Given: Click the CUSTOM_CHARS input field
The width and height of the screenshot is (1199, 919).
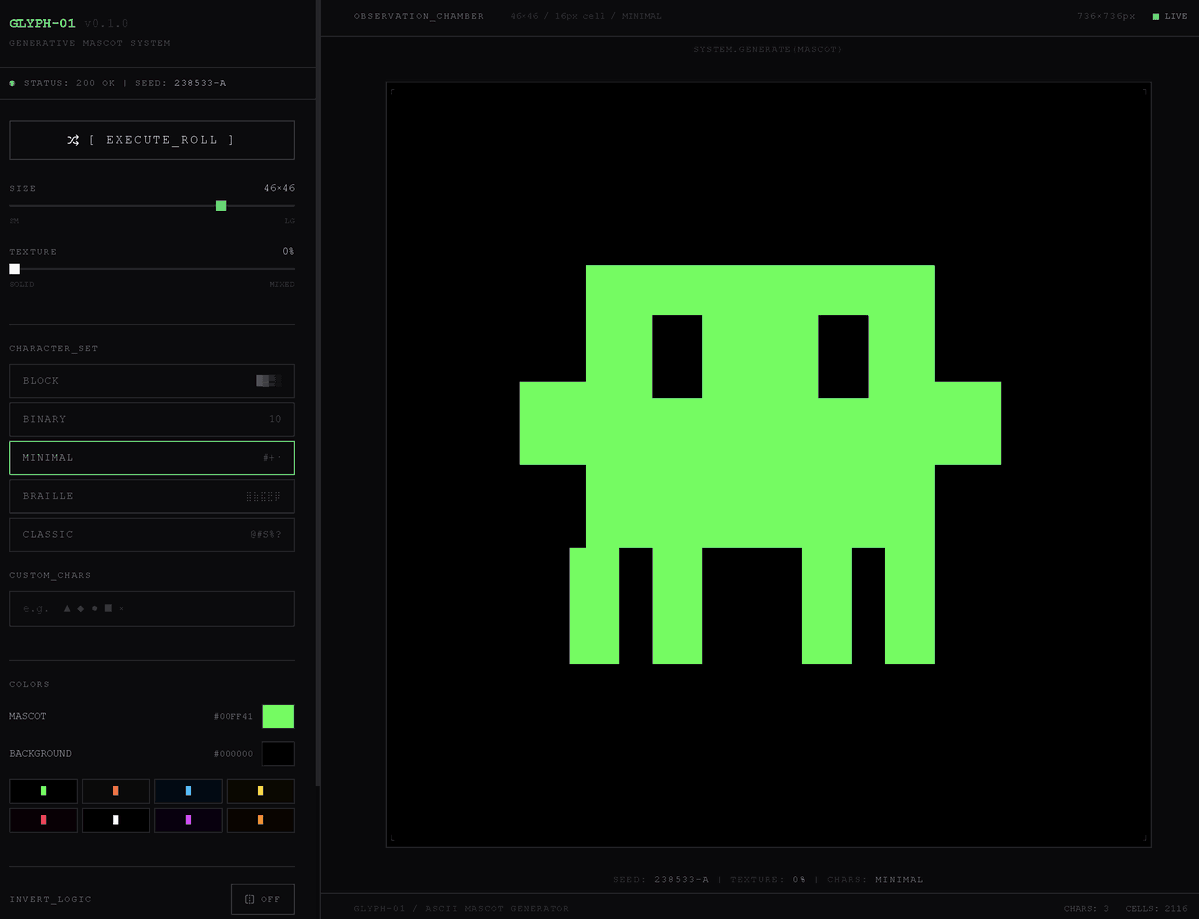Looking at the screenshot, I should 151,609.
